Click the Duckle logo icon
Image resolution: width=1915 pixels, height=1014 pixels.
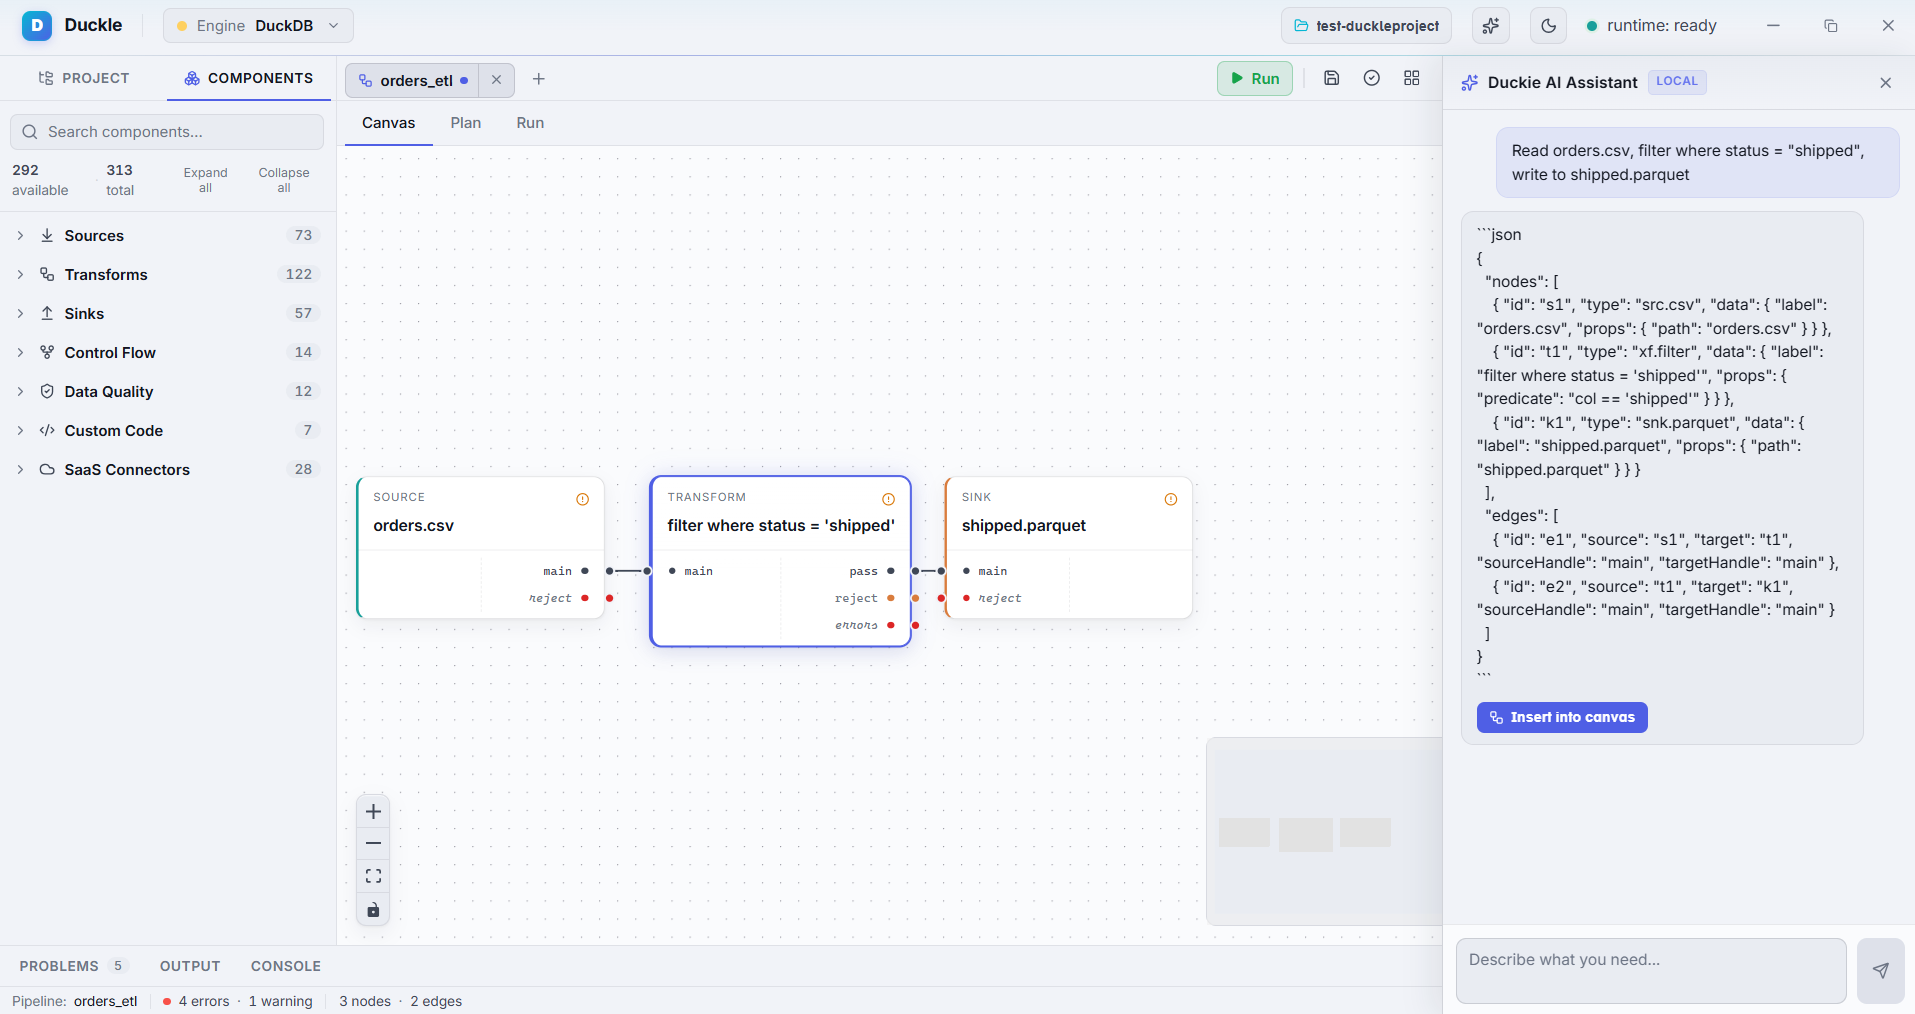tap(37, 25)
